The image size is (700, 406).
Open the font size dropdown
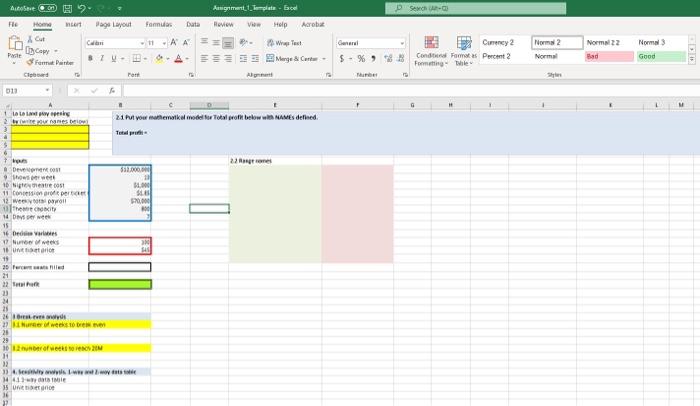click(x=164, y=43)
